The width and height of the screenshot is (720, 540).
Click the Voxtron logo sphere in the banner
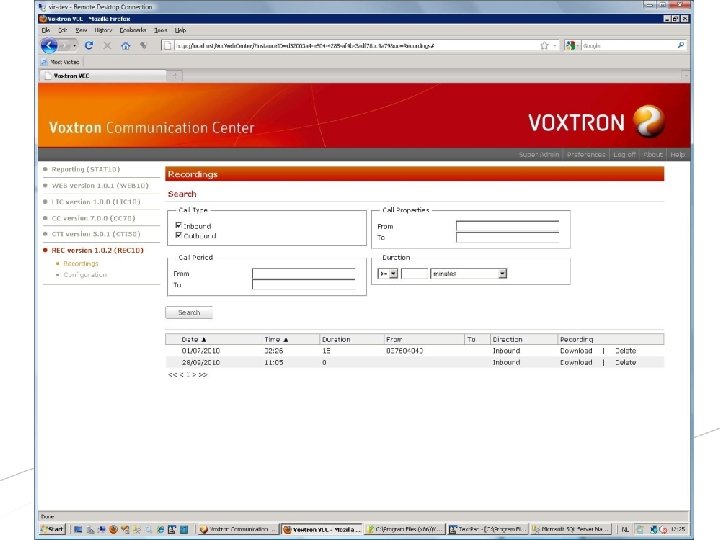coord(648,121)
